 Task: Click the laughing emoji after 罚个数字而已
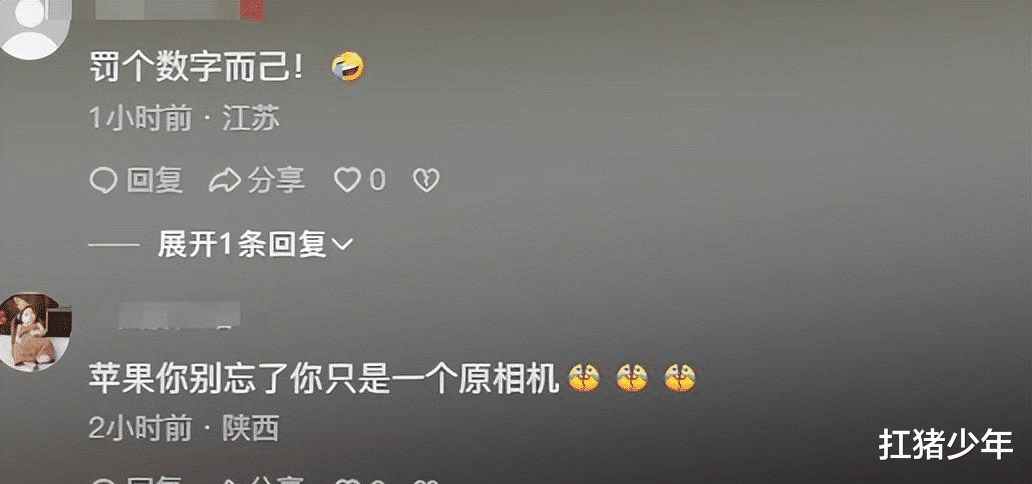pos(347,67)
